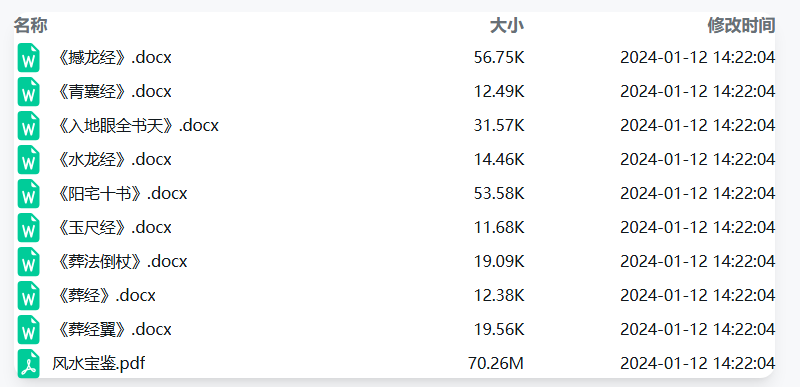Screen dimensions: 800x387
Task: Open the file named 《葬经》.docx
Action: [104, 295]
